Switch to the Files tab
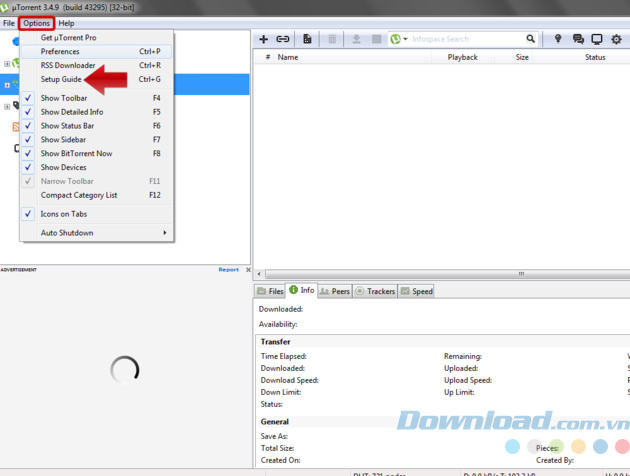 coord(270,291)
